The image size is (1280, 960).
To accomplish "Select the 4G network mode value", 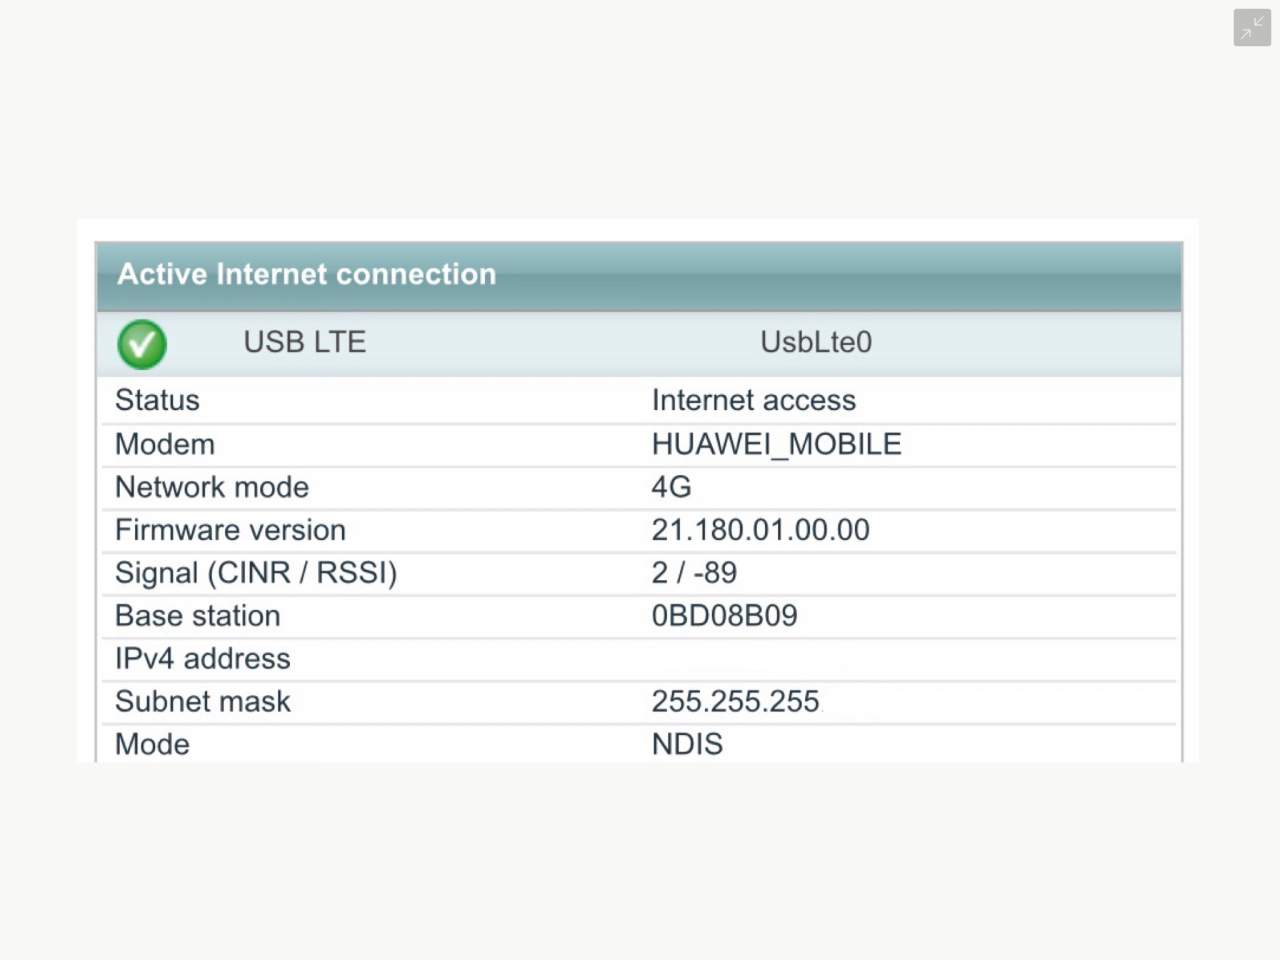I will click(671, 487).
